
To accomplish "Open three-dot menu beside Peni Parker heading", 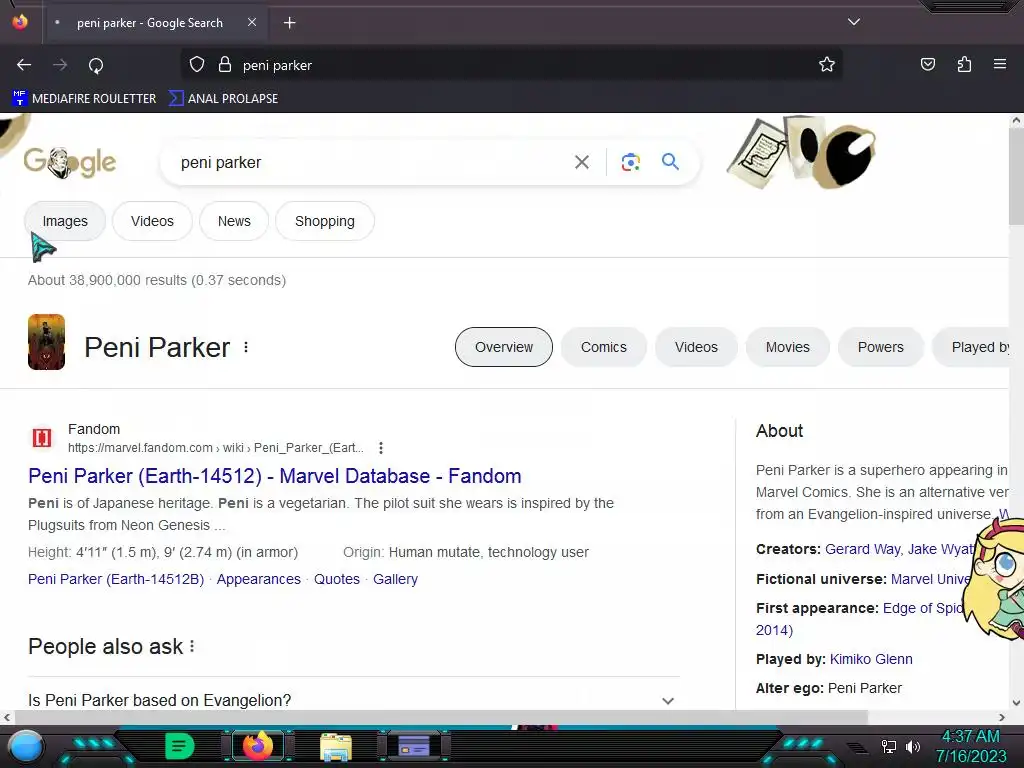I will pyautogui.click(x=246, y=347).
